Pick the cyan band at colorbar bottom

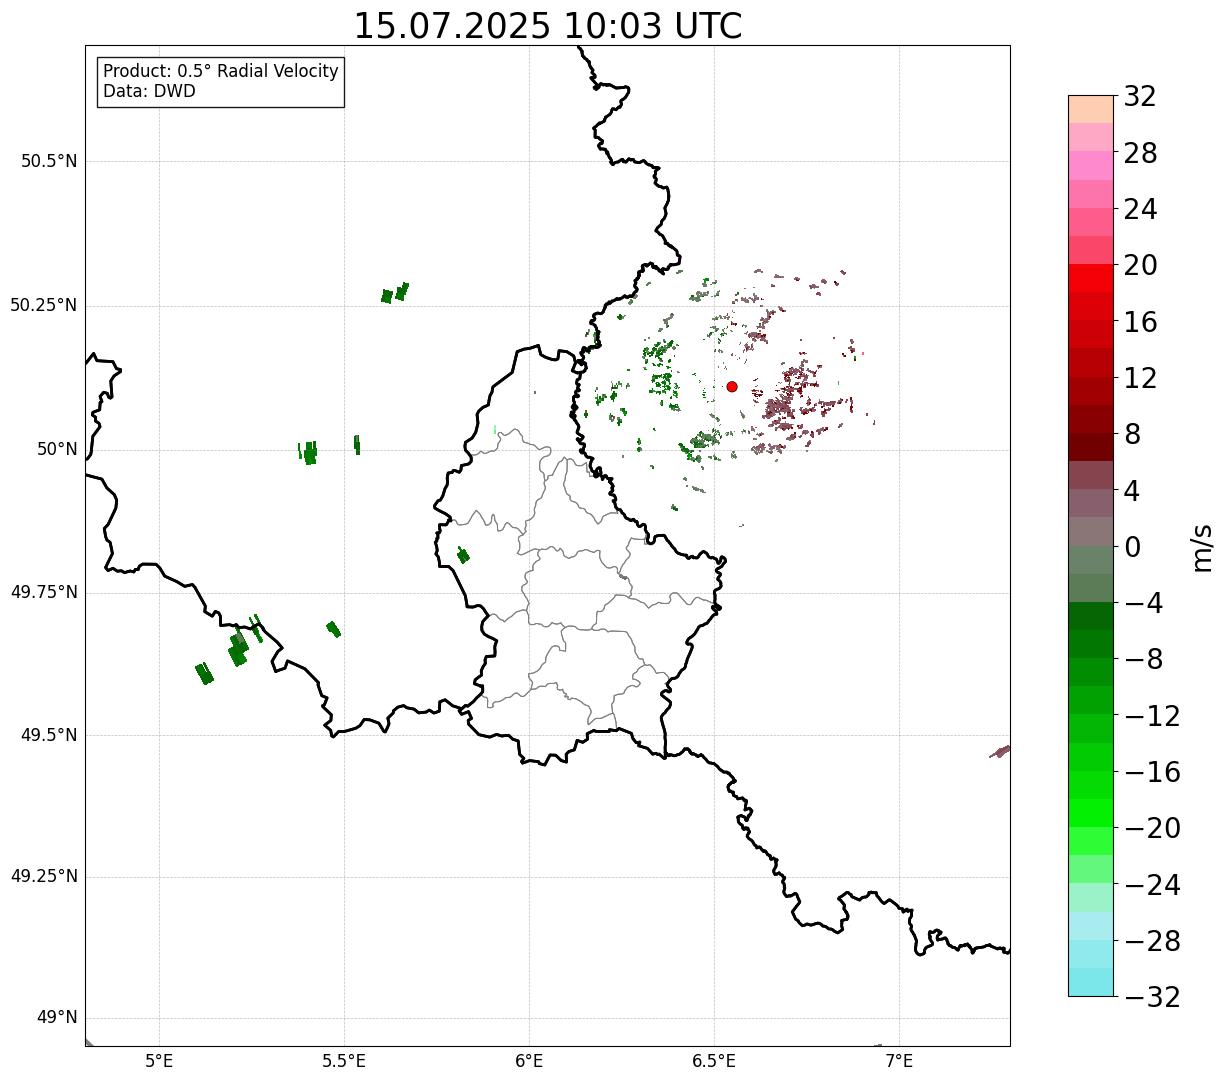(1091, 982)
